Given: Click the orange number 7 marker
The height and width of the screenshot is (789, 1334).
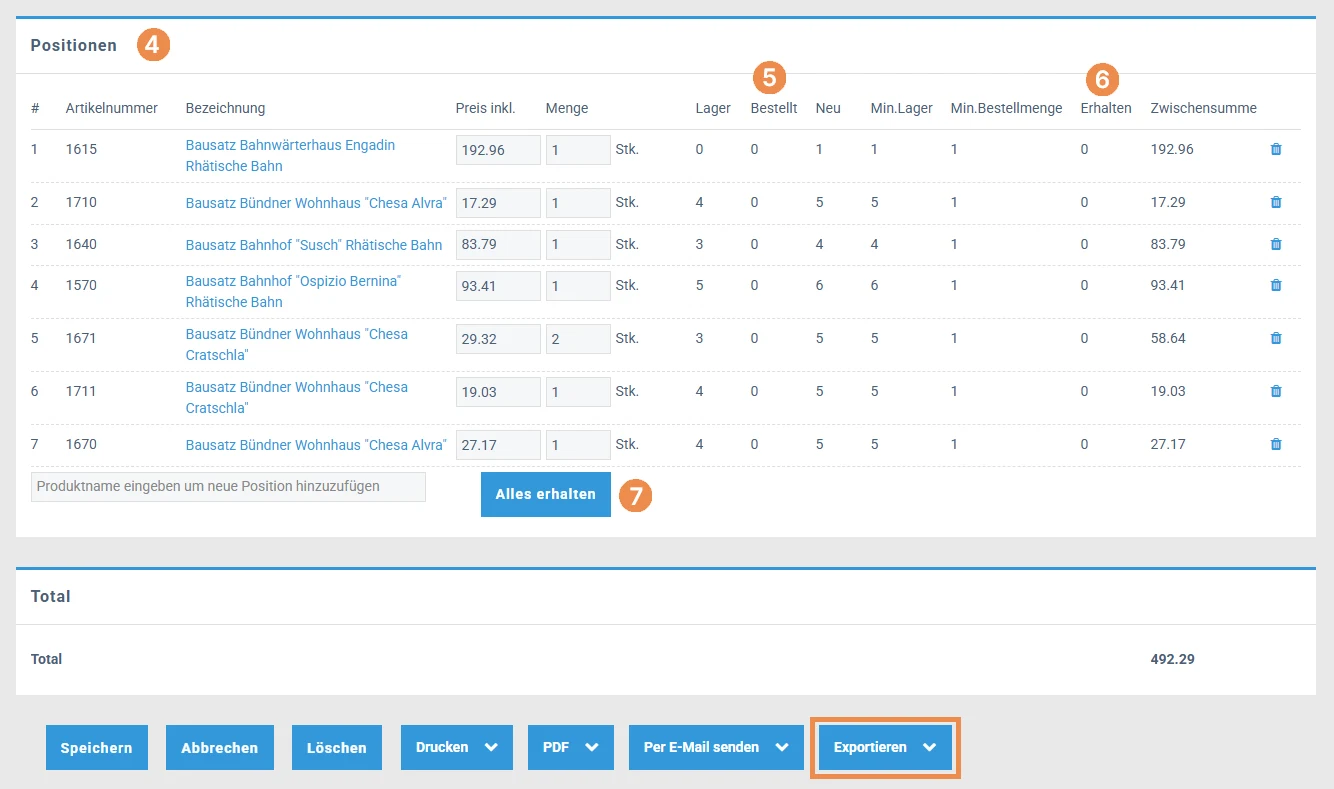Looking at the screenshot, I should [x=635, y=495].
